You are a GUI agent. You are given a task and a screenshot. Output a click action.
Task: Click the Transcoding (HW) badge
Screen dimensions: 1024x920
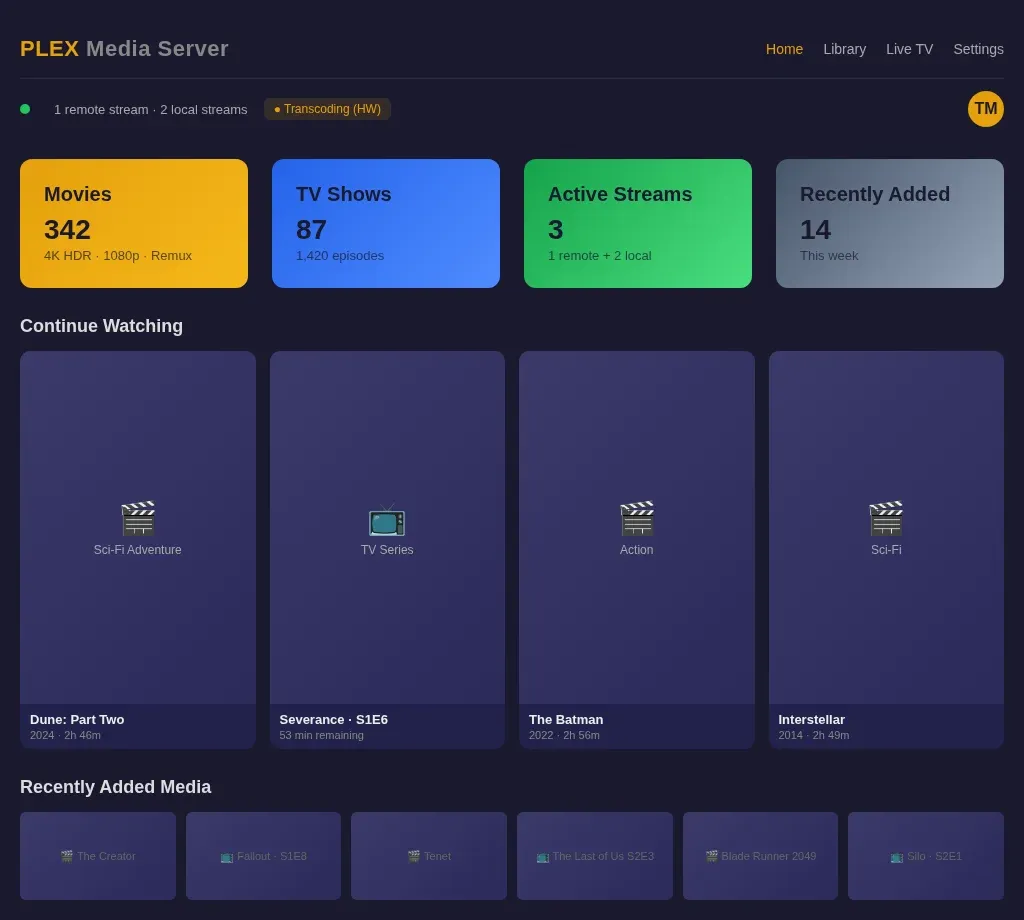tap(327, 109)
